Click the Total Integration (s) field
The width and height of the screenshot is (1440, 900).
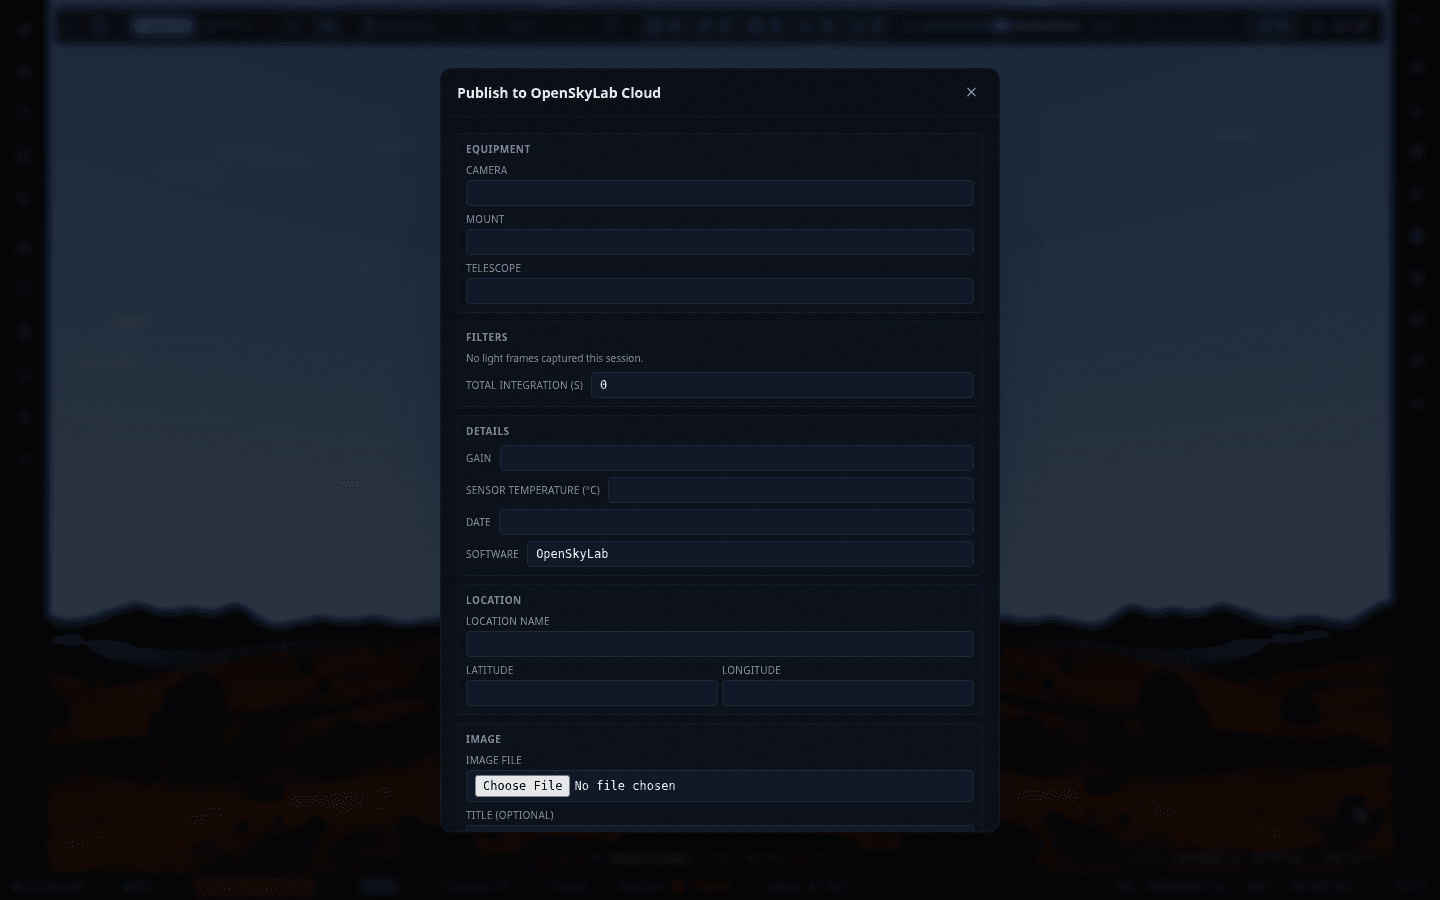click(782, 385)
